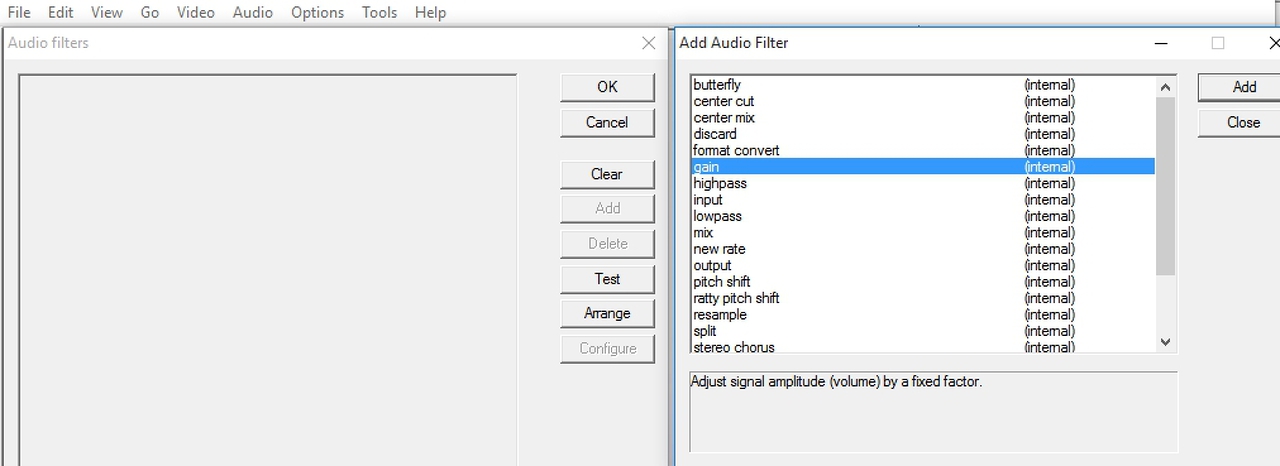
Task: Open the Video menu
Action: coord(196,12)
